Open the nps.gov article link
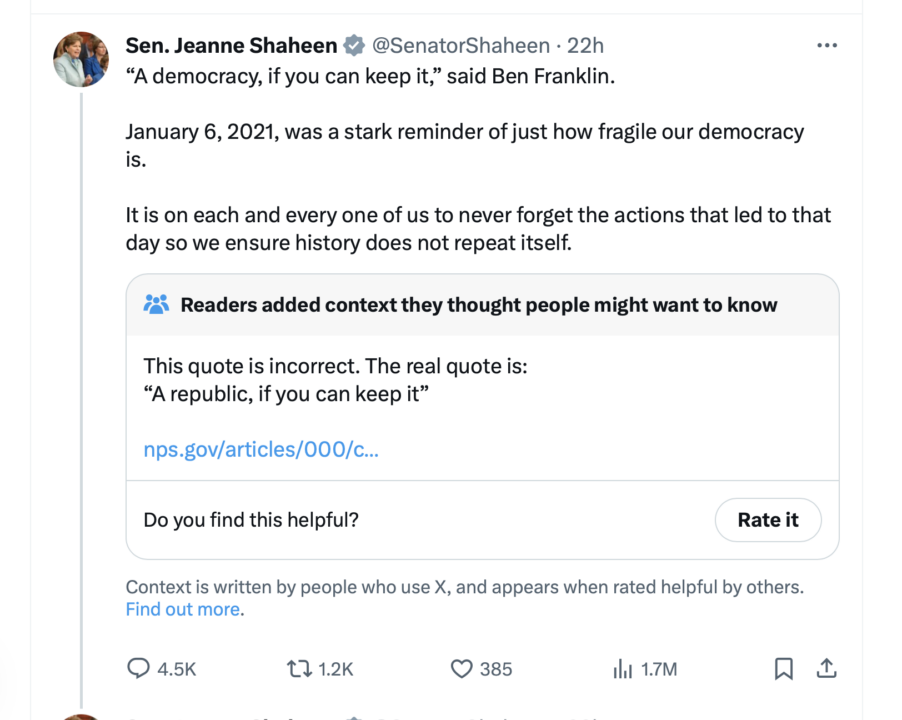Image resolution: width=902 pixels, height=720 pixels. (x=261, y=449)
